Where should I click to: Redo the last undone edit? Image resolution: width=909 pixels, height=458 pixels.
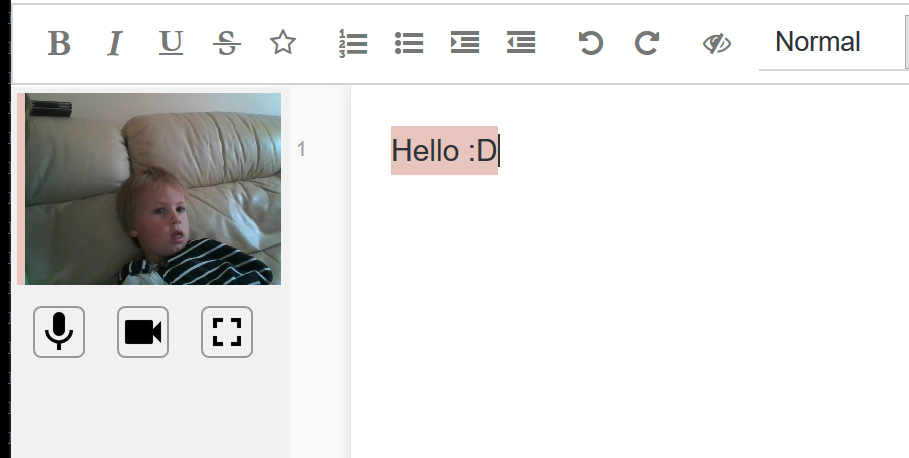(647, 43)
